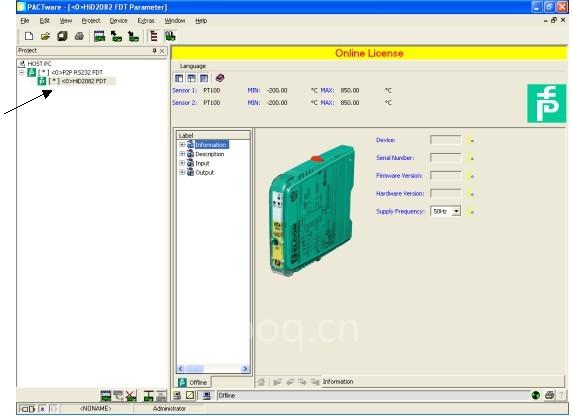Select Description in Label tree
572x416 pixels.
tap(210, 154)
